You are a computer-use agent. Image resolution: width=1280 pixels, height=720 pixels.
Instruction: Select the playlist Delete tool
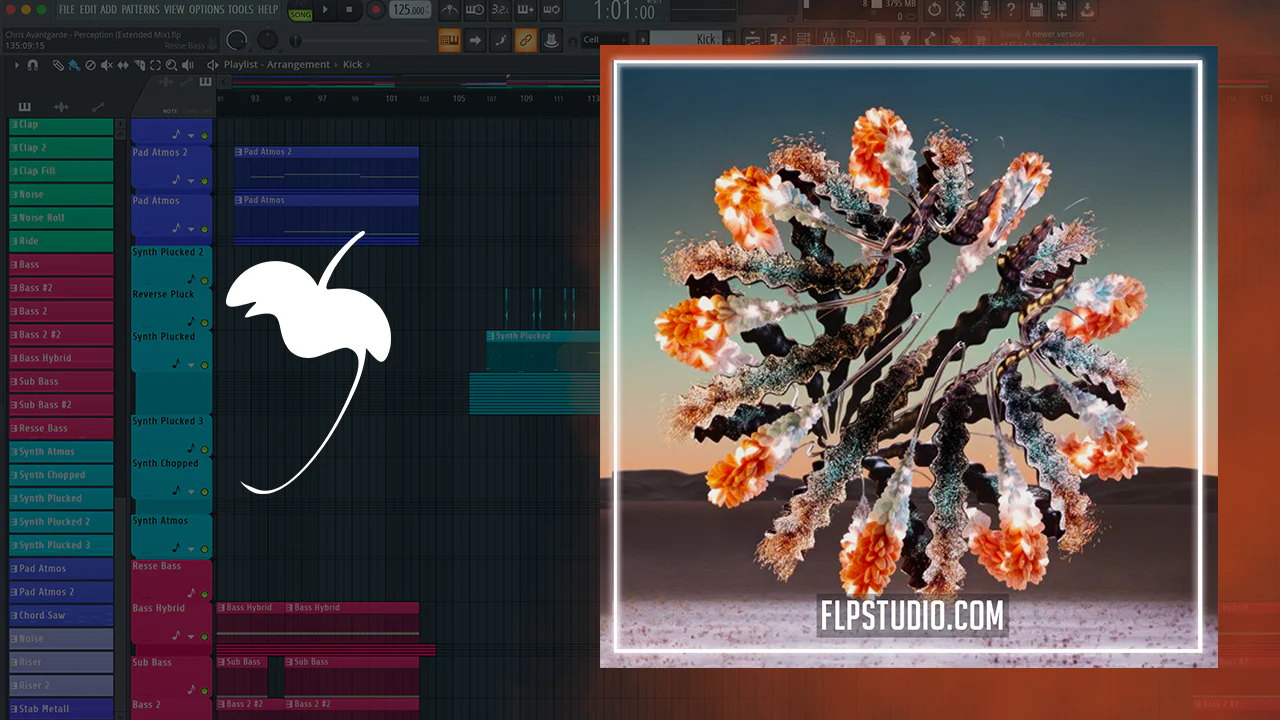tap(90, 65)
